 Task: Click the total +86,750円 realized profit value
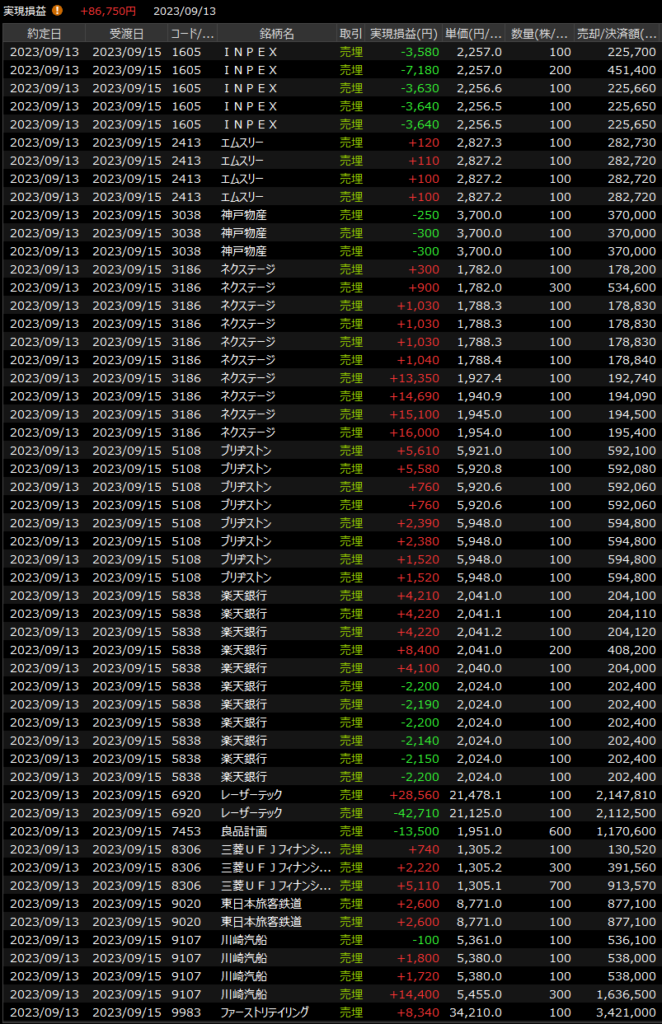click(x=108, y=11)
